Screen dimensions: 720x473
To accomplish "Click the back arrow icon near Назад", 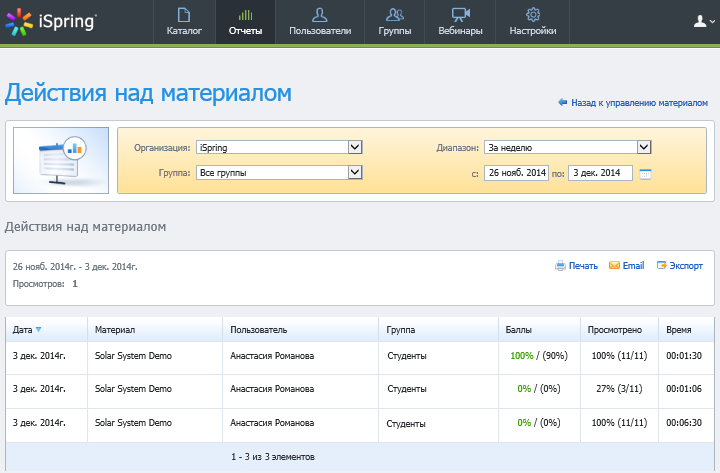I will pos(562,102).
